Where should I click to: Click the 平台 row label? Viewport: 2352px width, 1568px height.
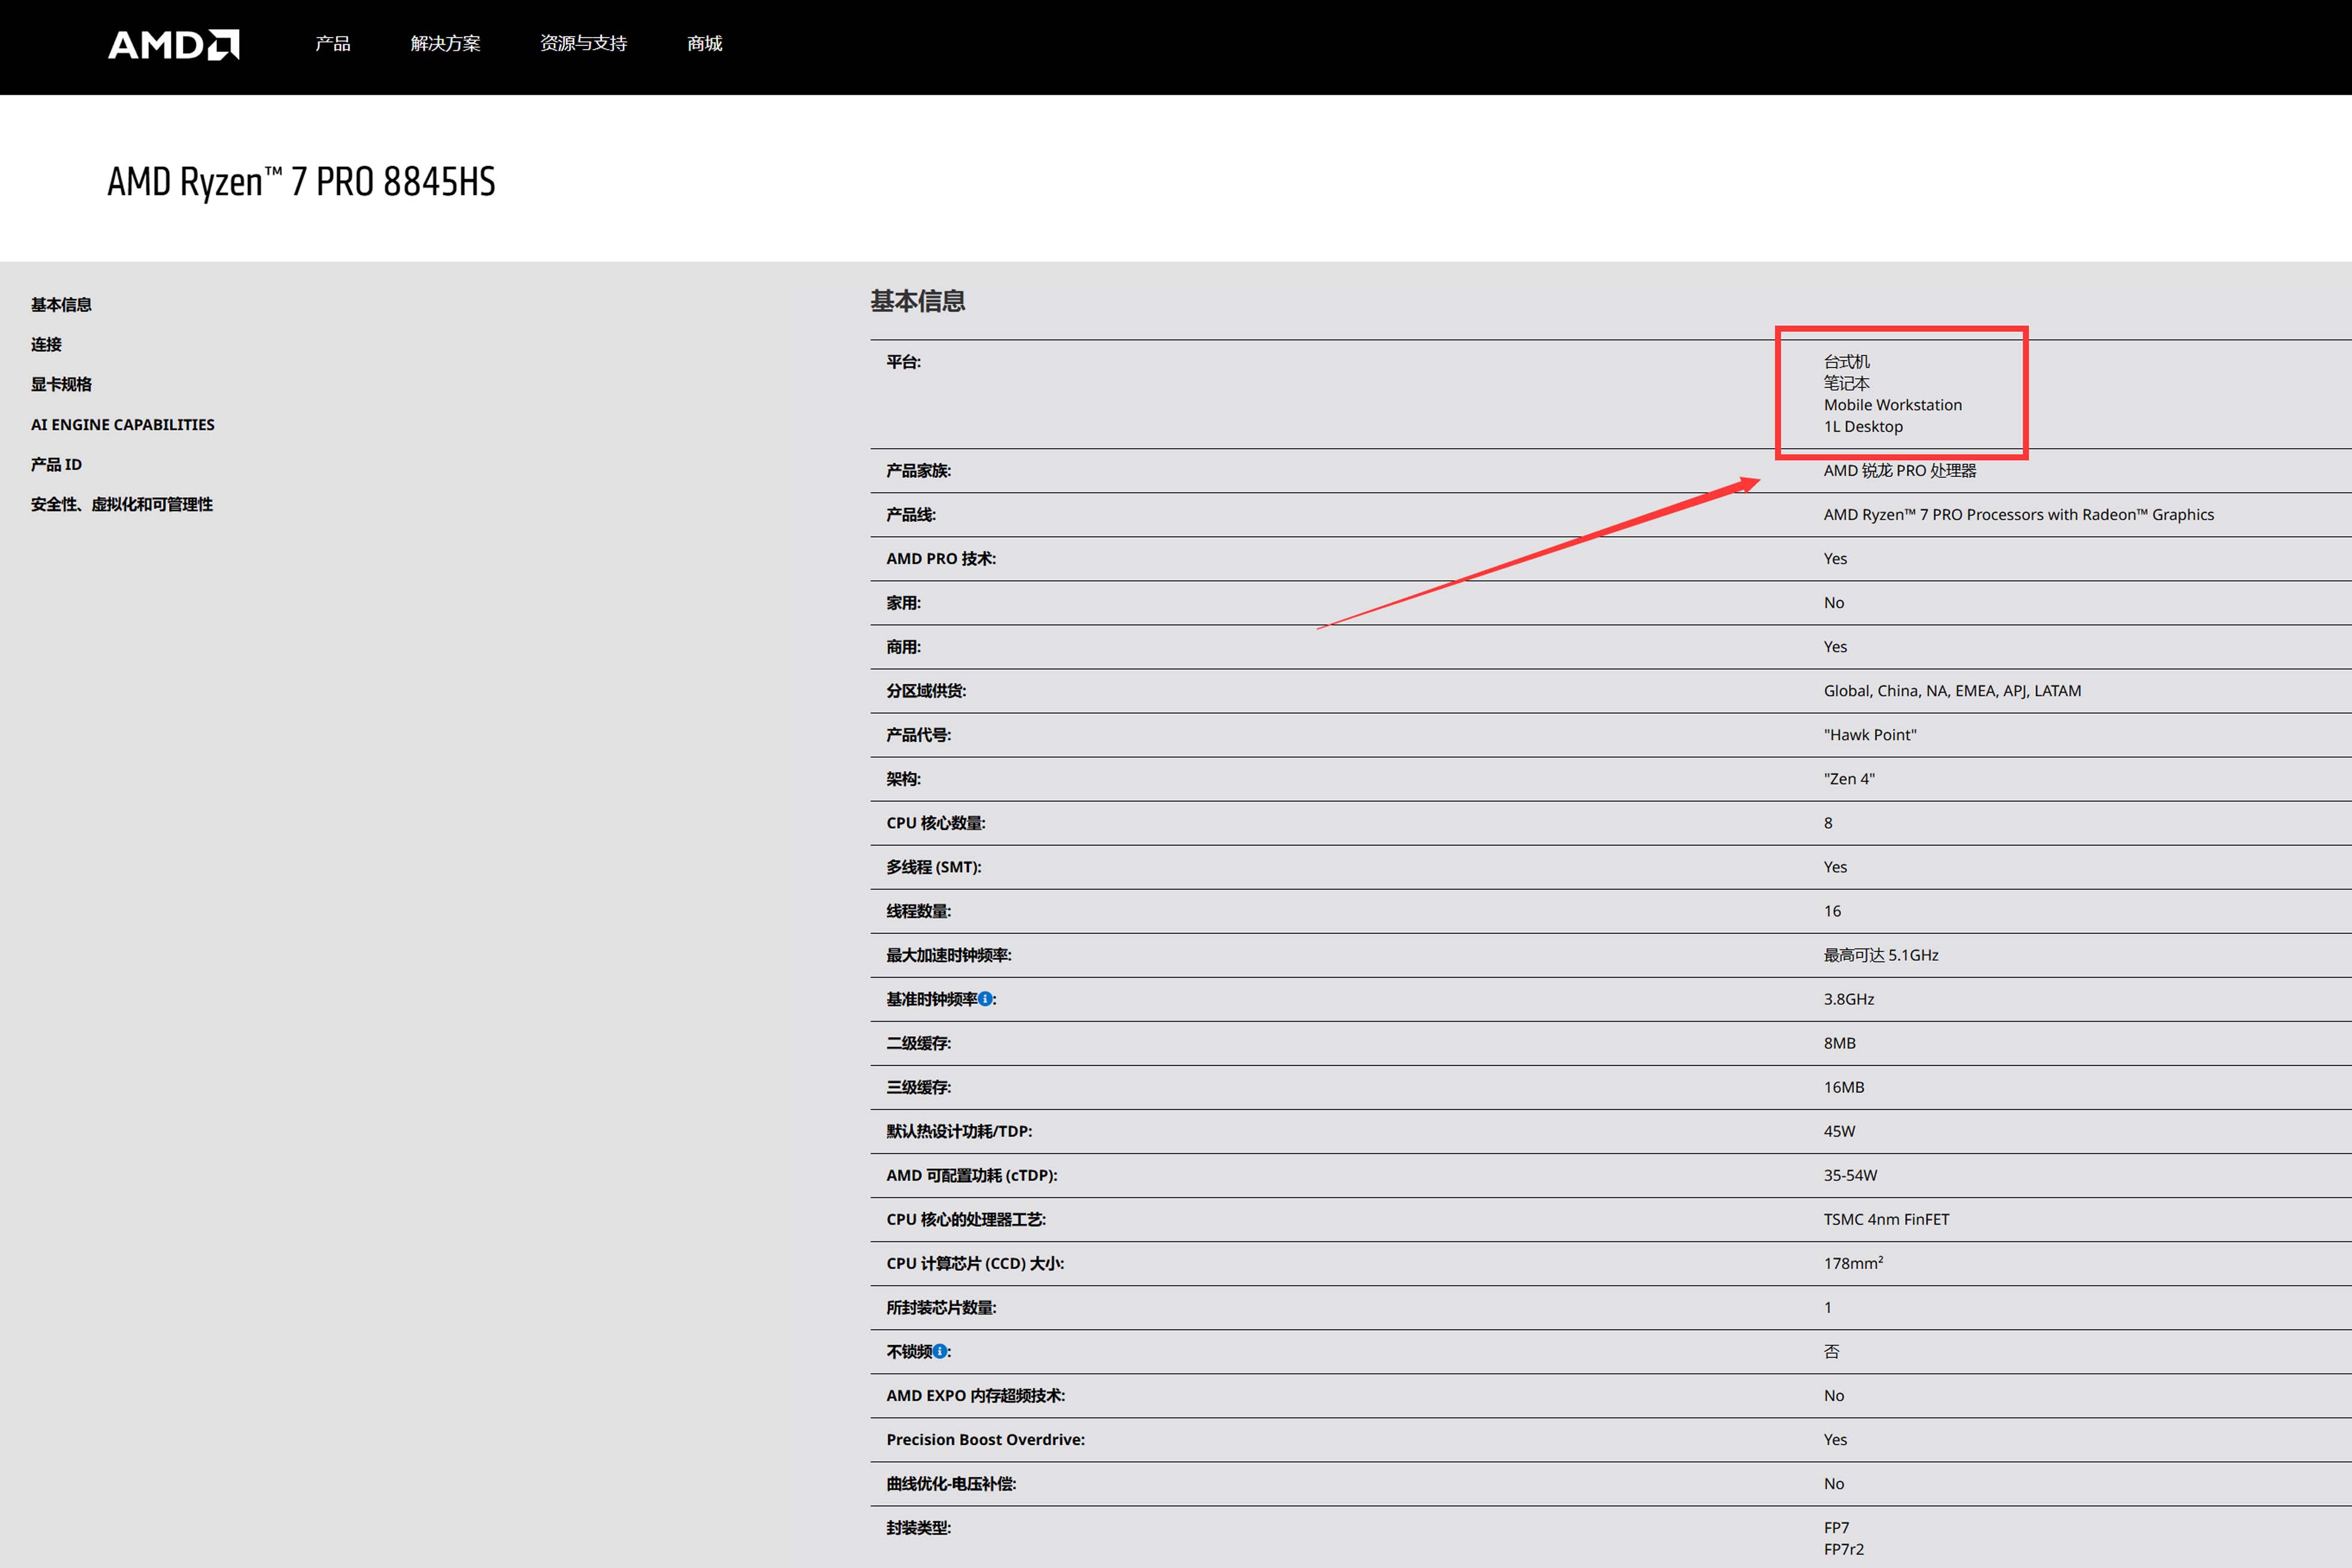coord(903,362)
